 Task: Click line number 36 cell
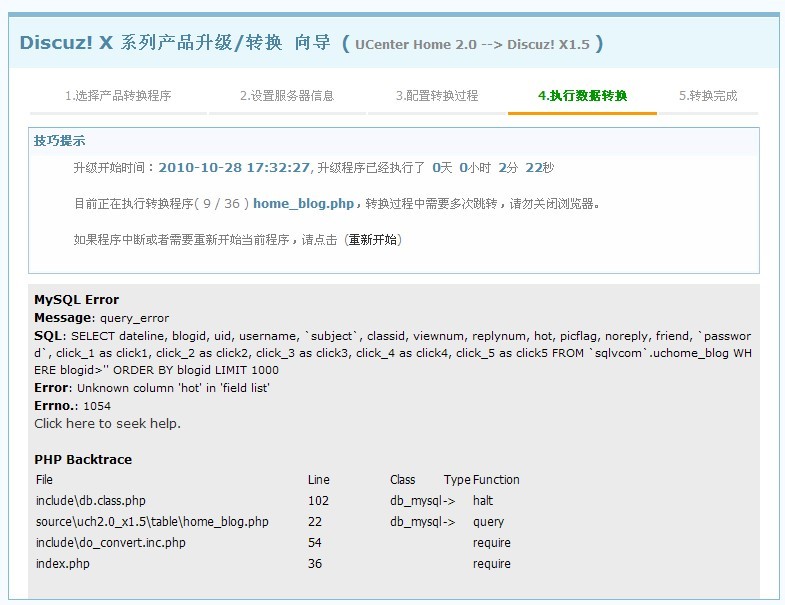point(314,564)
